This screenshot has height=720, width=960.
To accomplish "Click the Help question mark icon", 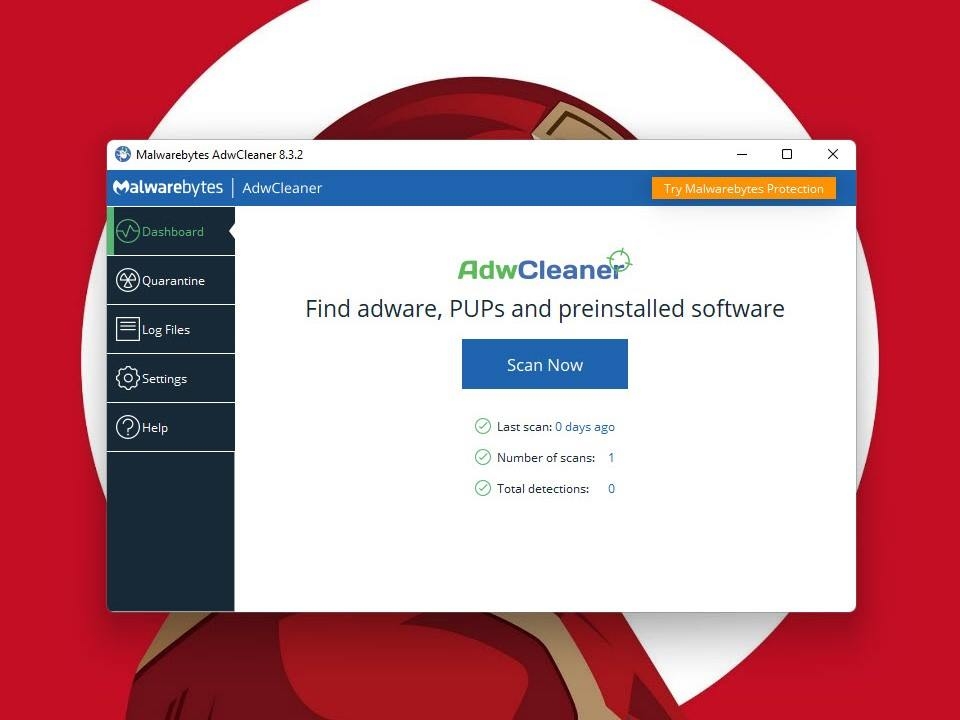I will pyautogui.click(x=127, y=427).
